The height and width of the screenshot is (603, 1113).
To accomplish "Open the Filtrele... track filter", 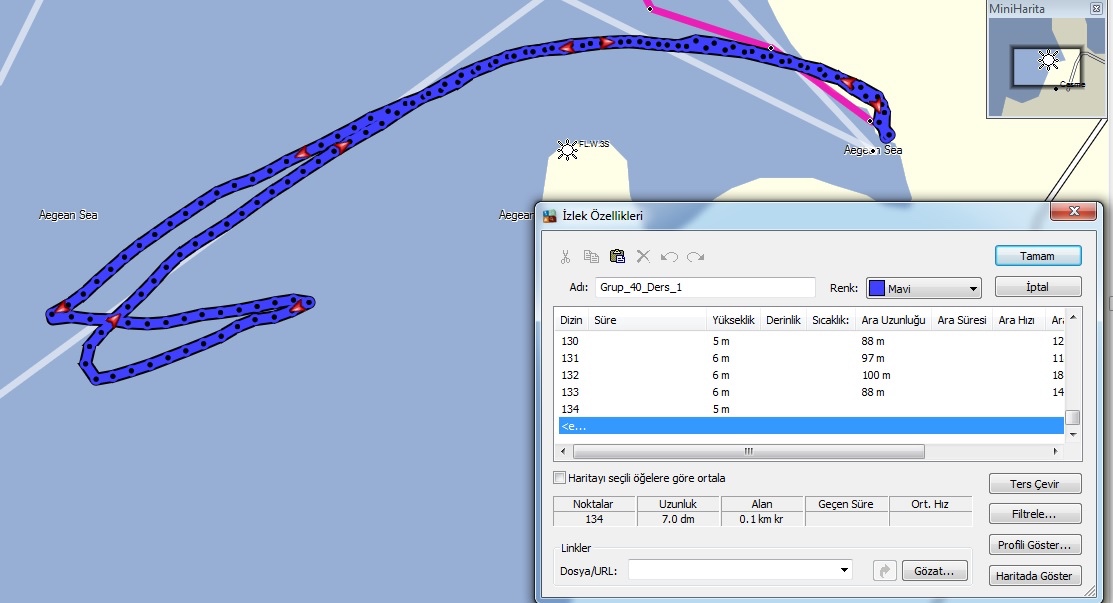I will coord(1035,514).
